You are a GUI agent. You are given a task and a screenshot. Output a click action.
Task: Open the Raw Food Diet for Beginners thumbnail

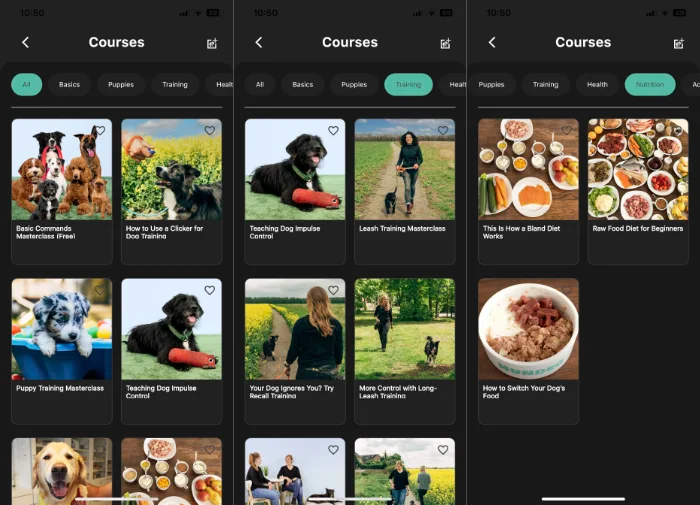point(638,169)
